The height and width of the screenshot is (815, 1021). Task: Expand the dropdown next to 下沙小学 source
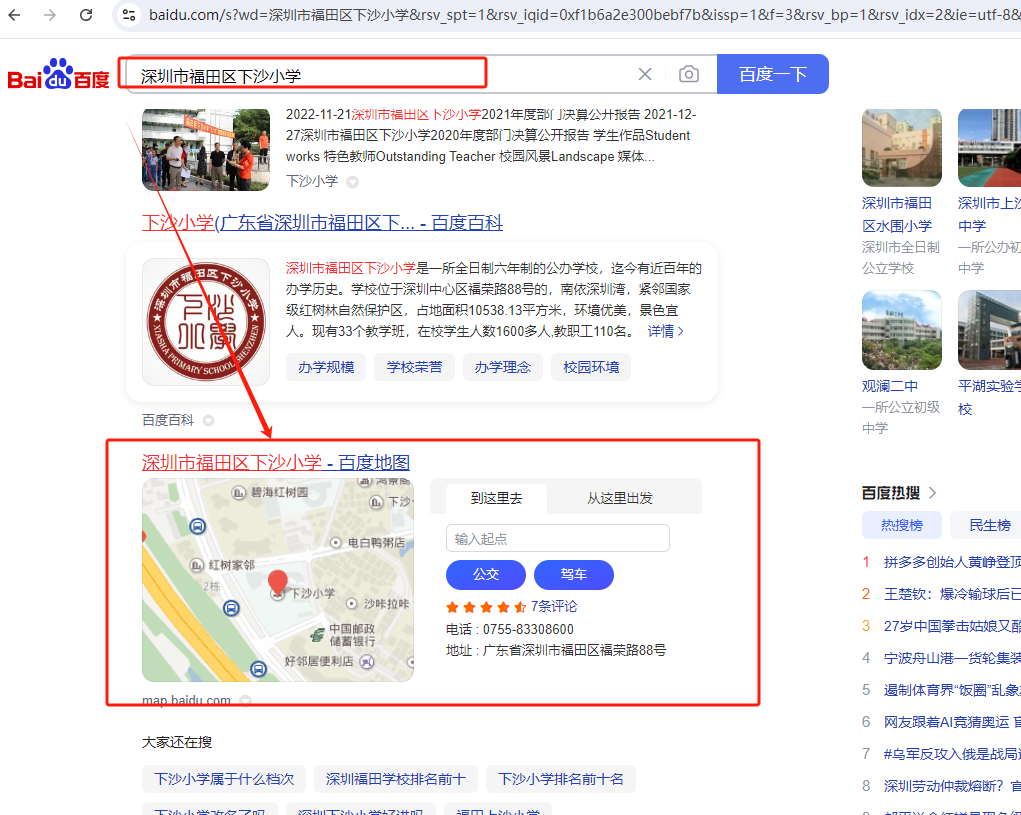352,182
